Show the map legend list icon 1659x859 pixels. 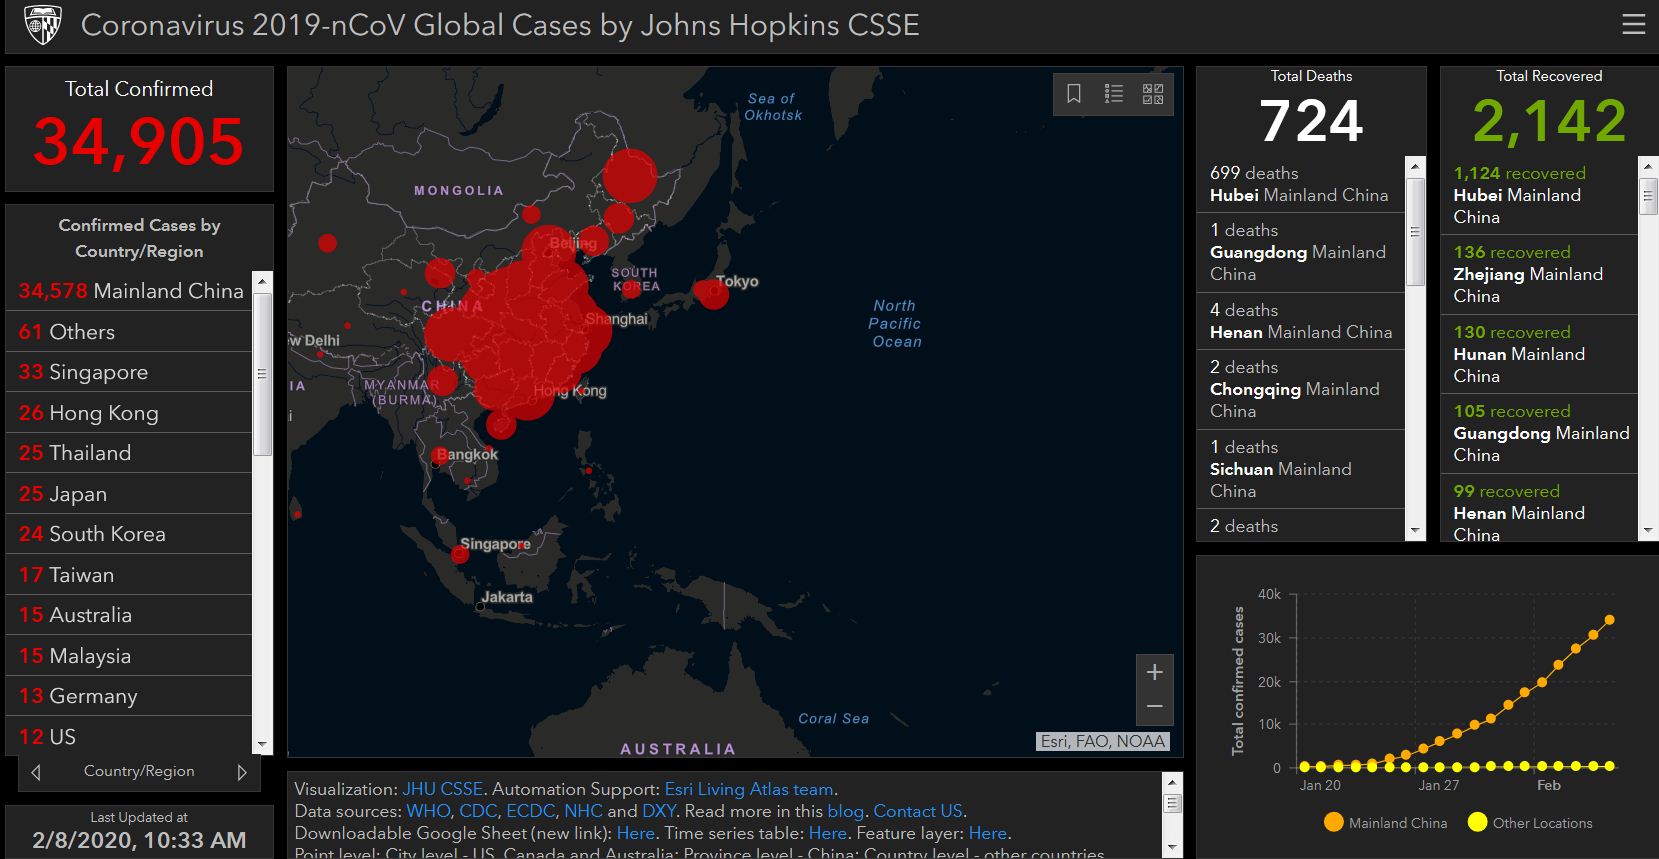click(x=1114, y=94)
